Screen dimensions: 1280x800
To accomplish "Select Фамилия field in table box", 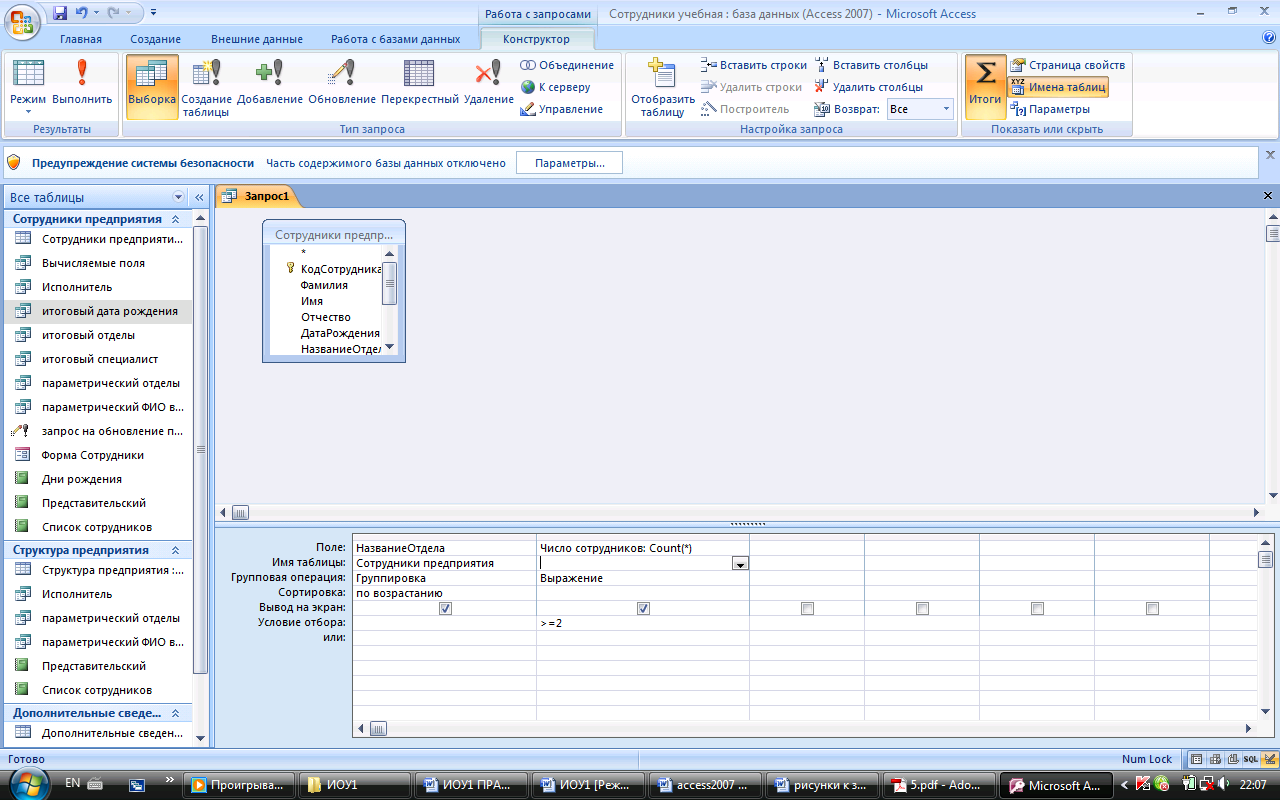I will tap(324, 285).
